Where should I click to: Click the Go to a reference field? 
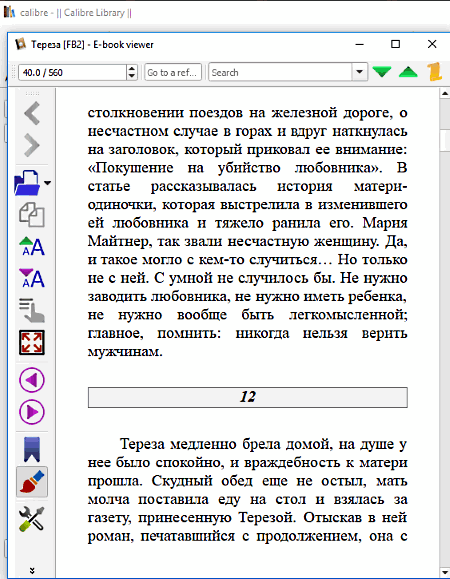point(173,72)
